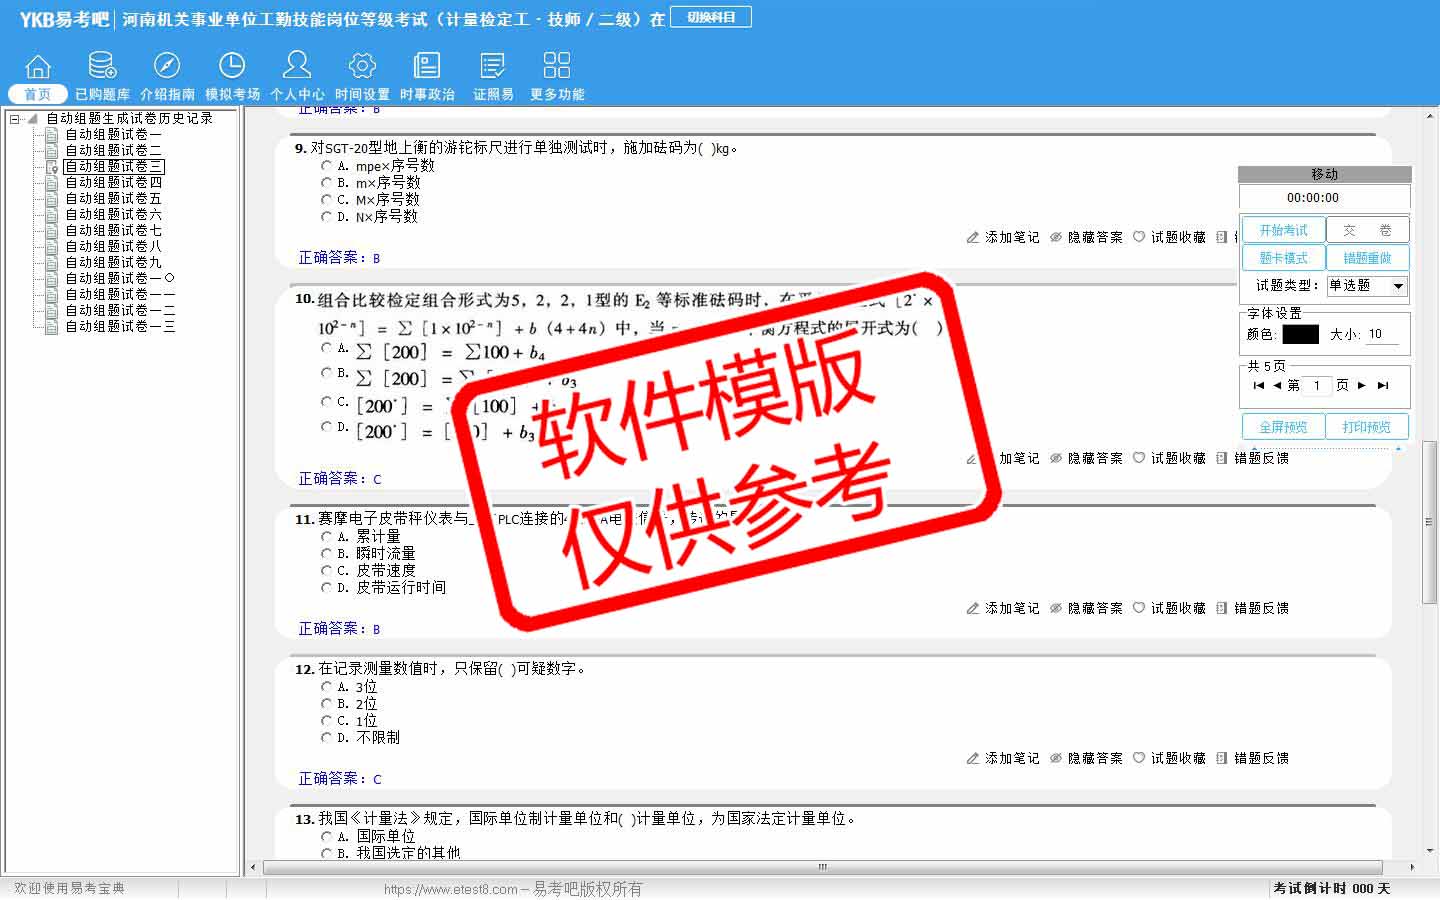Click error feedback icon for question 12
The width and height of the screenshot is (1440, 900).
1222,759
